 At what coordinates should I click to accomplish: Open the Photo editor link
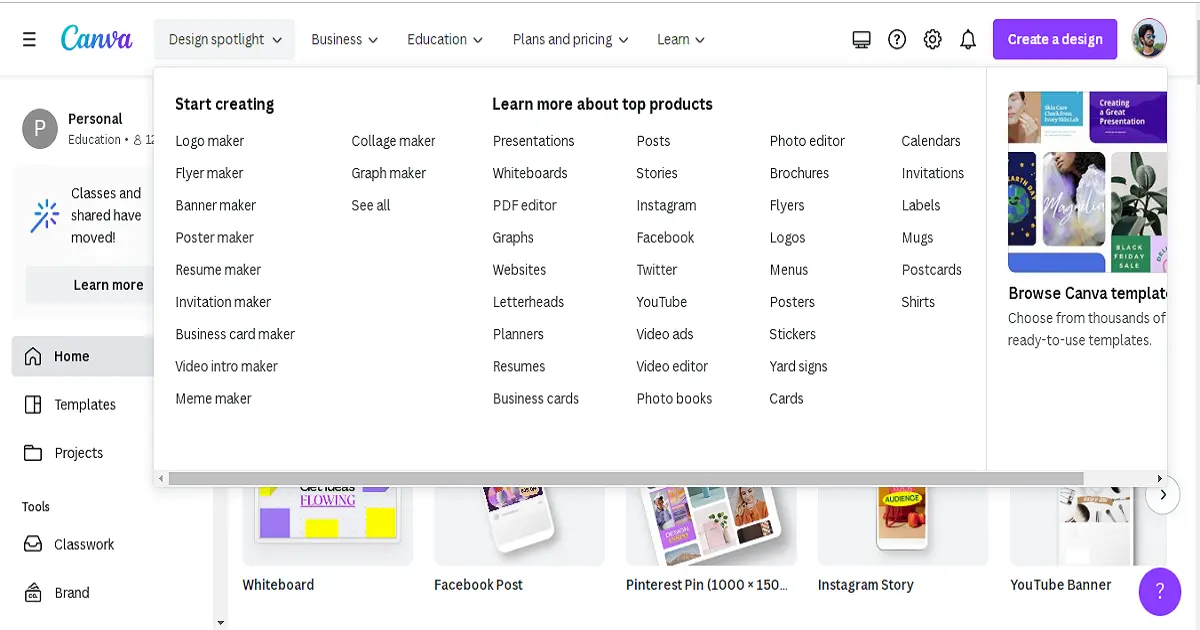[x=808, y=141]
